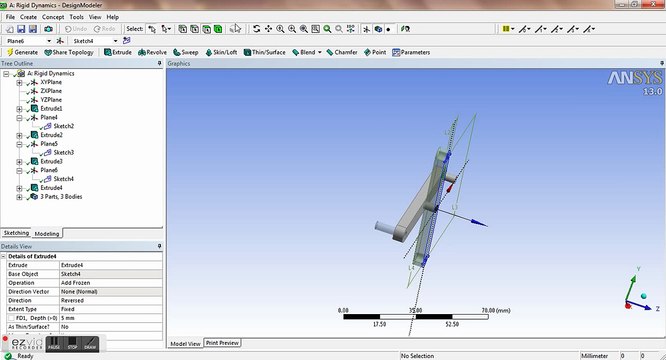Click the Tree Outline pin icon
666x360 pixels.
tap(160, 63)
